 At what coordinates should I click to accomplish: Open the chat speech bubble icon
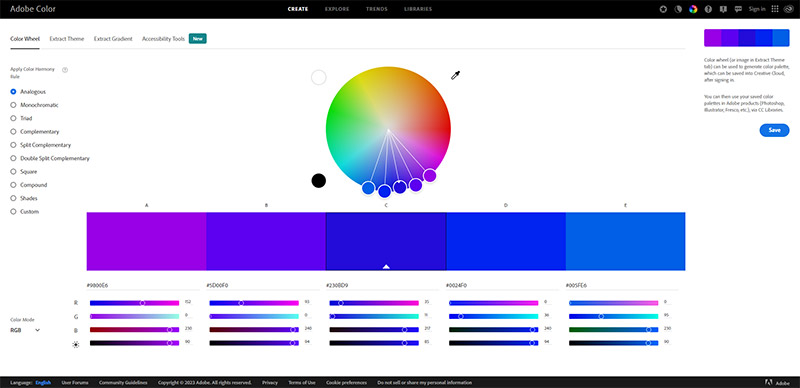(738, 9)
